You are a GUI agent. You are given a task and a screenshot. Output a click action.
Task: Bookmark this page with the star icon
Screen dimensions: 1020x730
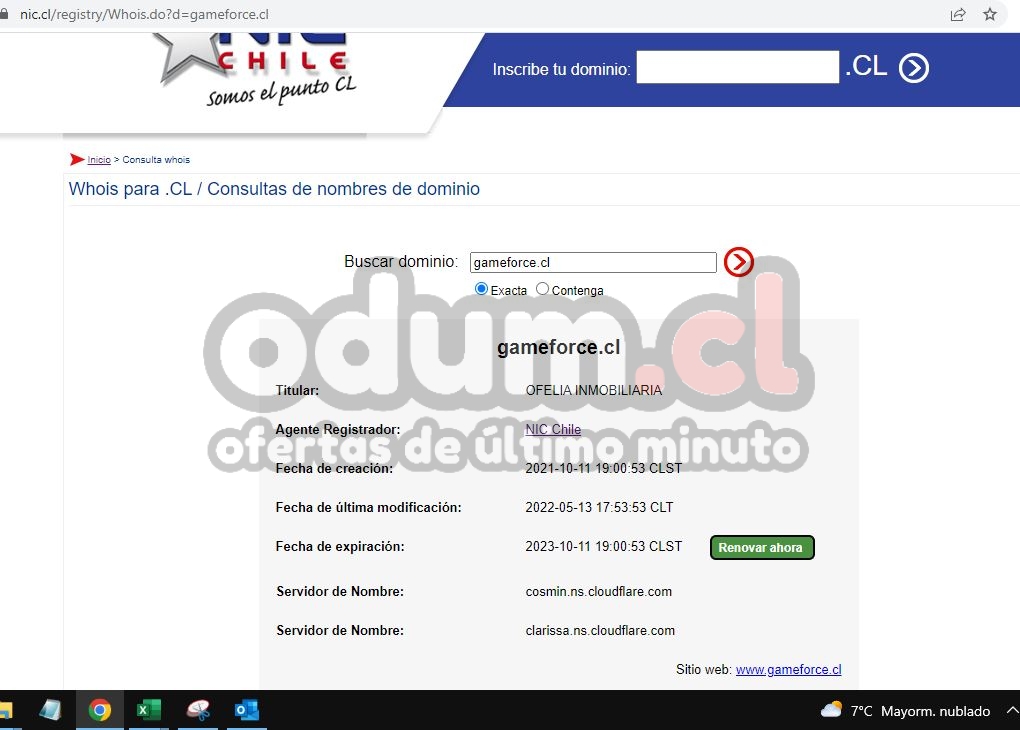point(989,14)
